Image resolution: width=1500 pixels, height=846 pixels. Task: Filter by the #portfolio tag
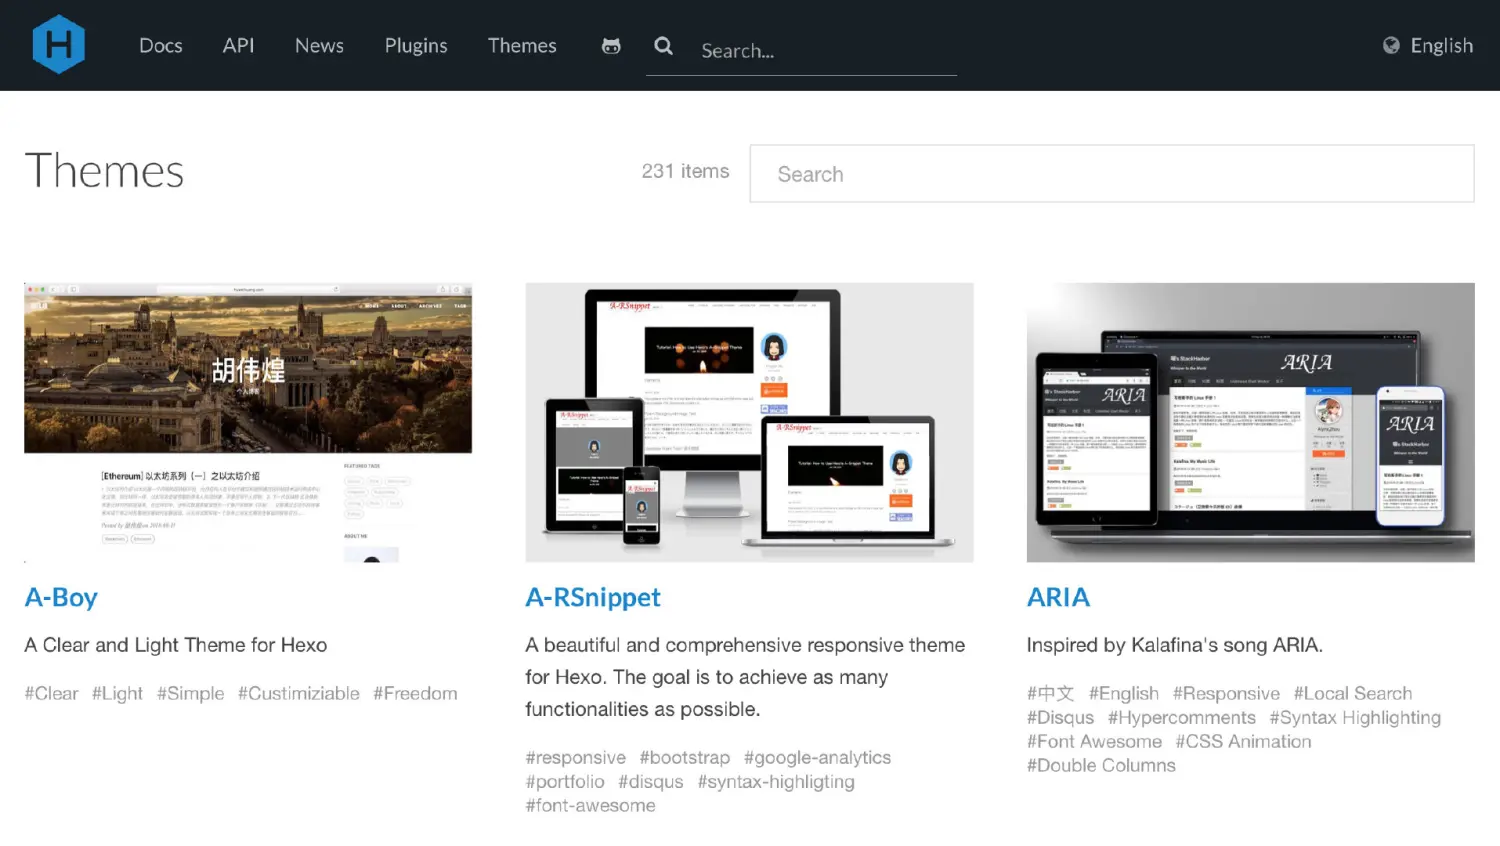click(565, 781)
